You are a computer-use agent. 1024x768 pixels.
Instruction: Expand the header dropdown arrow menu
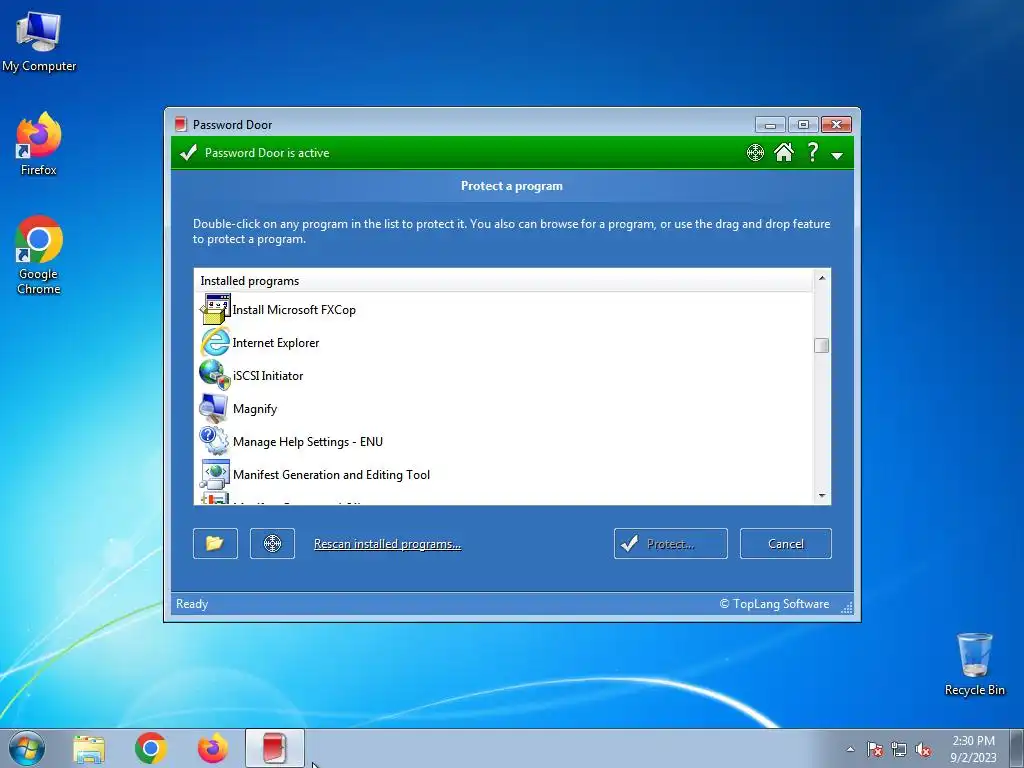837,155
